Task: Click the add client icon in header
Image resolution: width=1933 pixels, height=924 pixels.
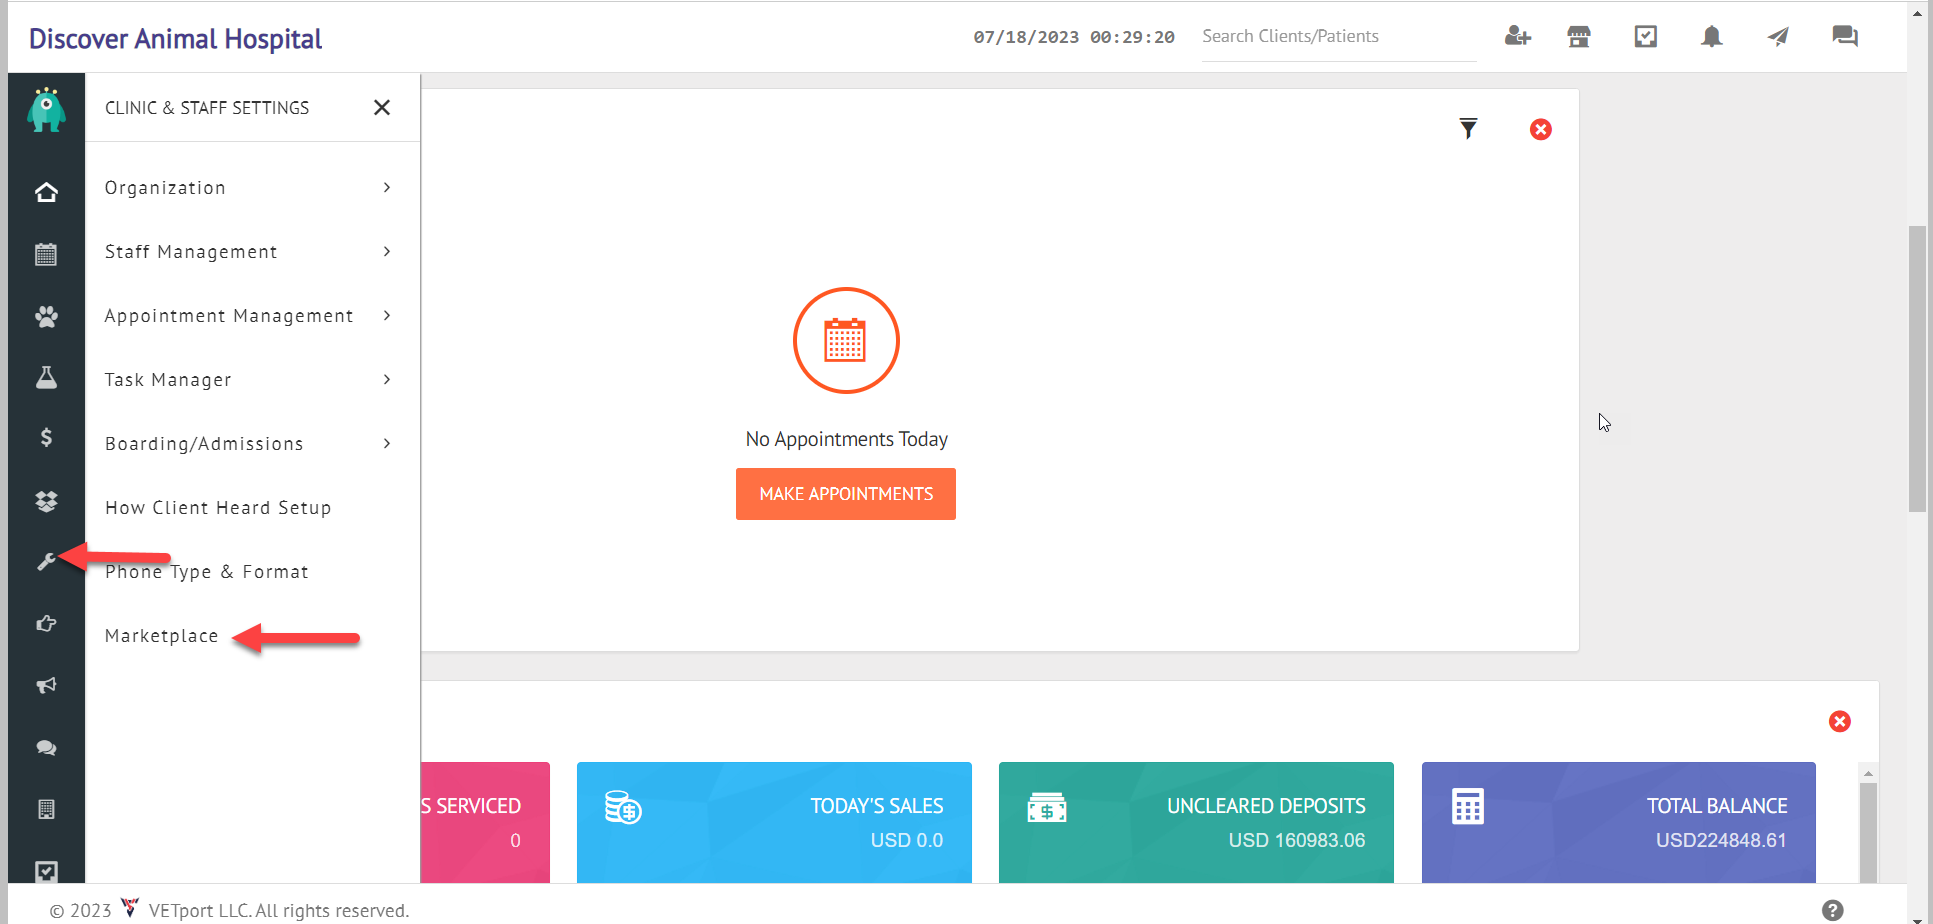Action: click(1517, 37)
